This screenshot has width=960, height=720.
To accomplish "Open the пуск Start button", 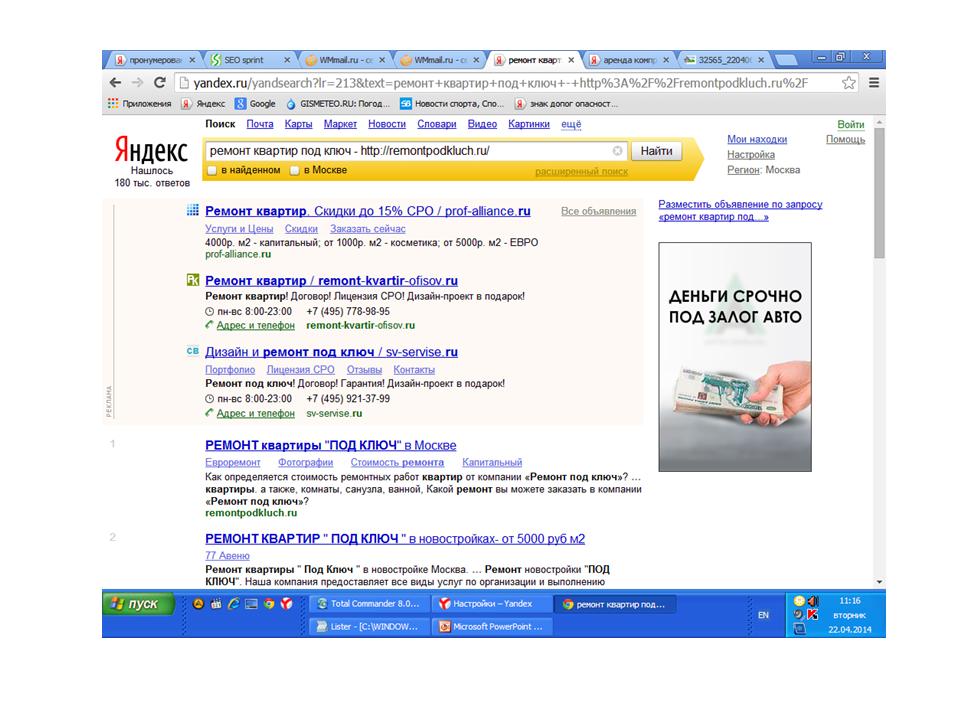I will 138,604.
